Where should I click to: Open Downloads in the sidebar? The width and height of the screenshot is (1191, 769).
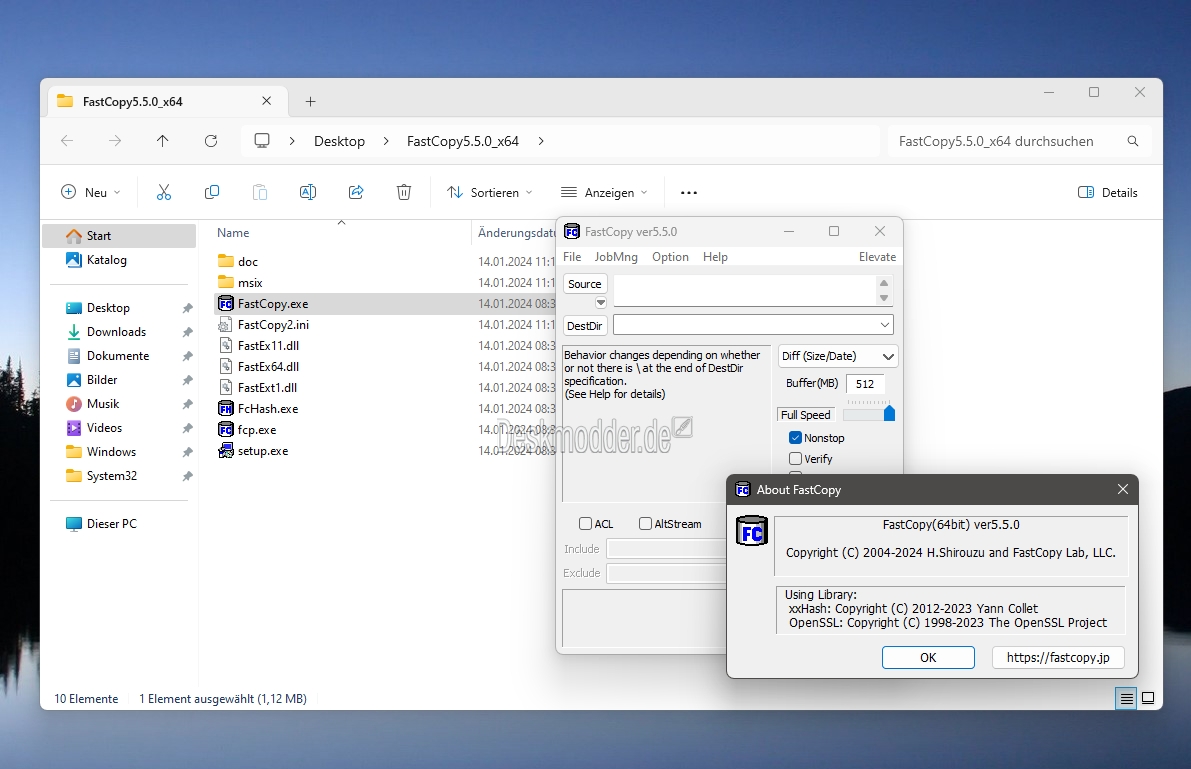116,332
